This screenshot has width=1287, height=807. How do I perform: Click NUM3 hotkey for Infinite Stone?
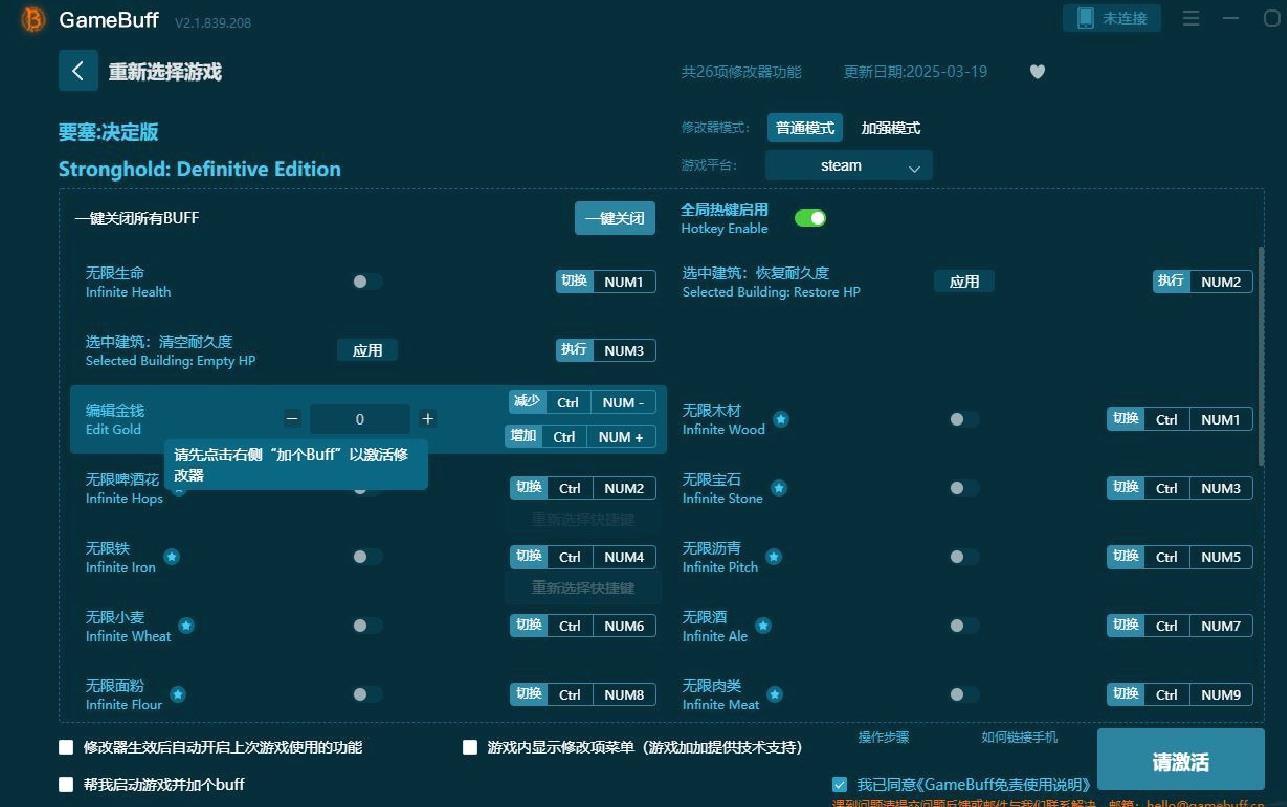(x=1221, y=488)
